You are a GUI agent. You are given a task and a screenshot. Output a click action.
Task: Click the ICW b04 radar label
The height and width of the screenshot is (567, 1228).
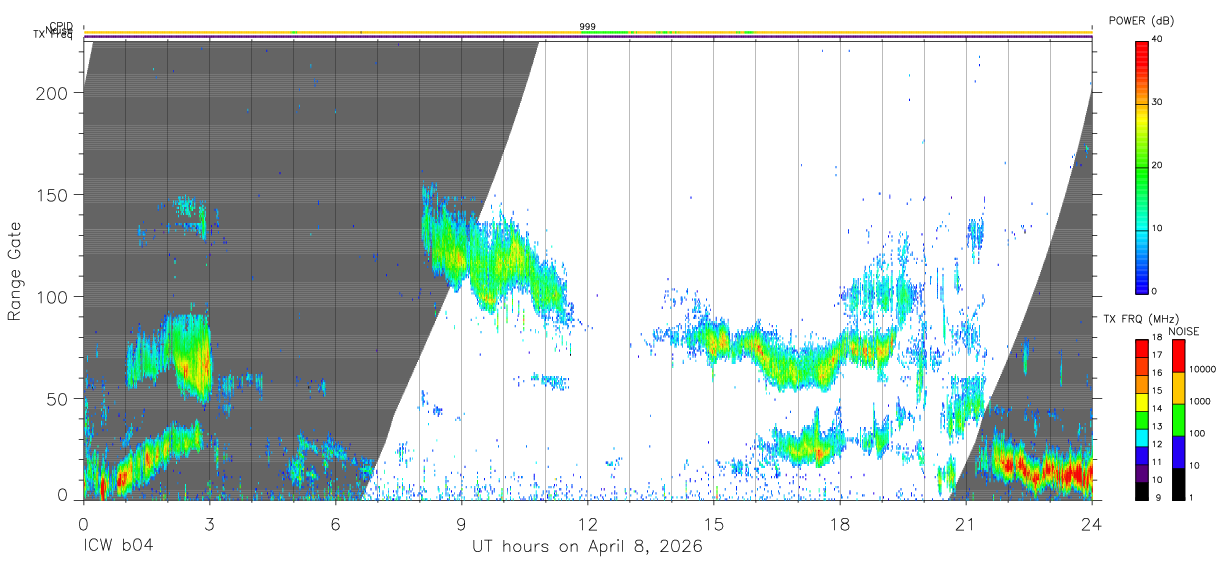pos(118,547)
